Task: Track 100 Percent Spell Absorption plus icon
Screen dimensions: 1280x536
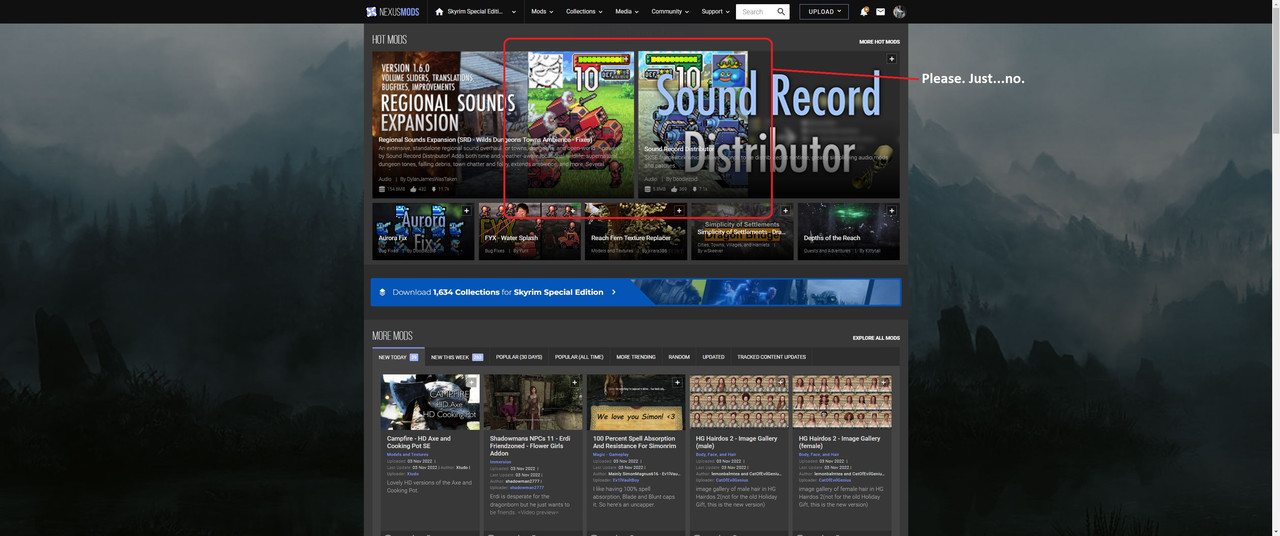Action: (x=677, y=382)
